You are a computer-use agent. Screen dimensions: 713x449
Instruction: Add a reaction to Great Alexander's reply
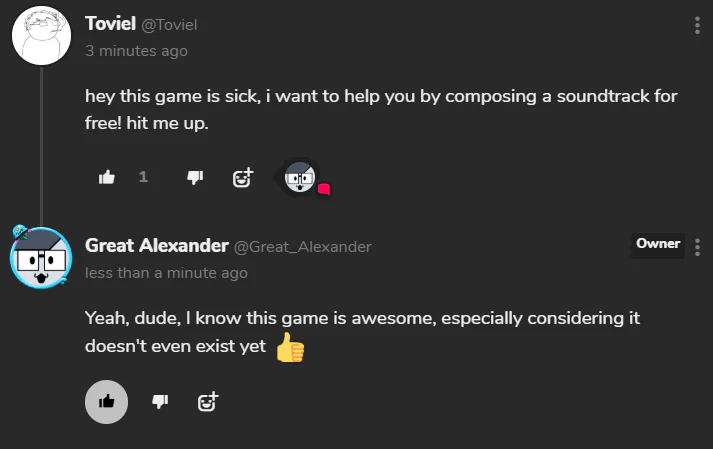pyautogui.click(x=208, y=402)
